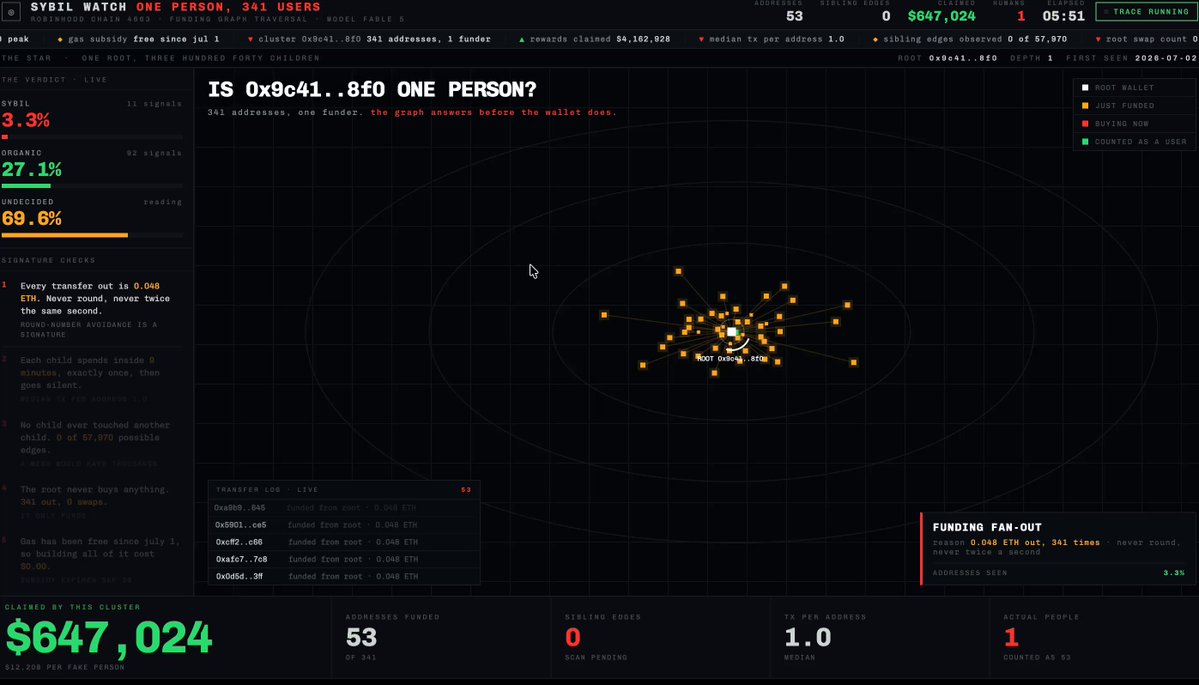Viewport: 1199px width, 685px height.
Task: Click the Organic 27.1% verdict value
Action: 31,169
